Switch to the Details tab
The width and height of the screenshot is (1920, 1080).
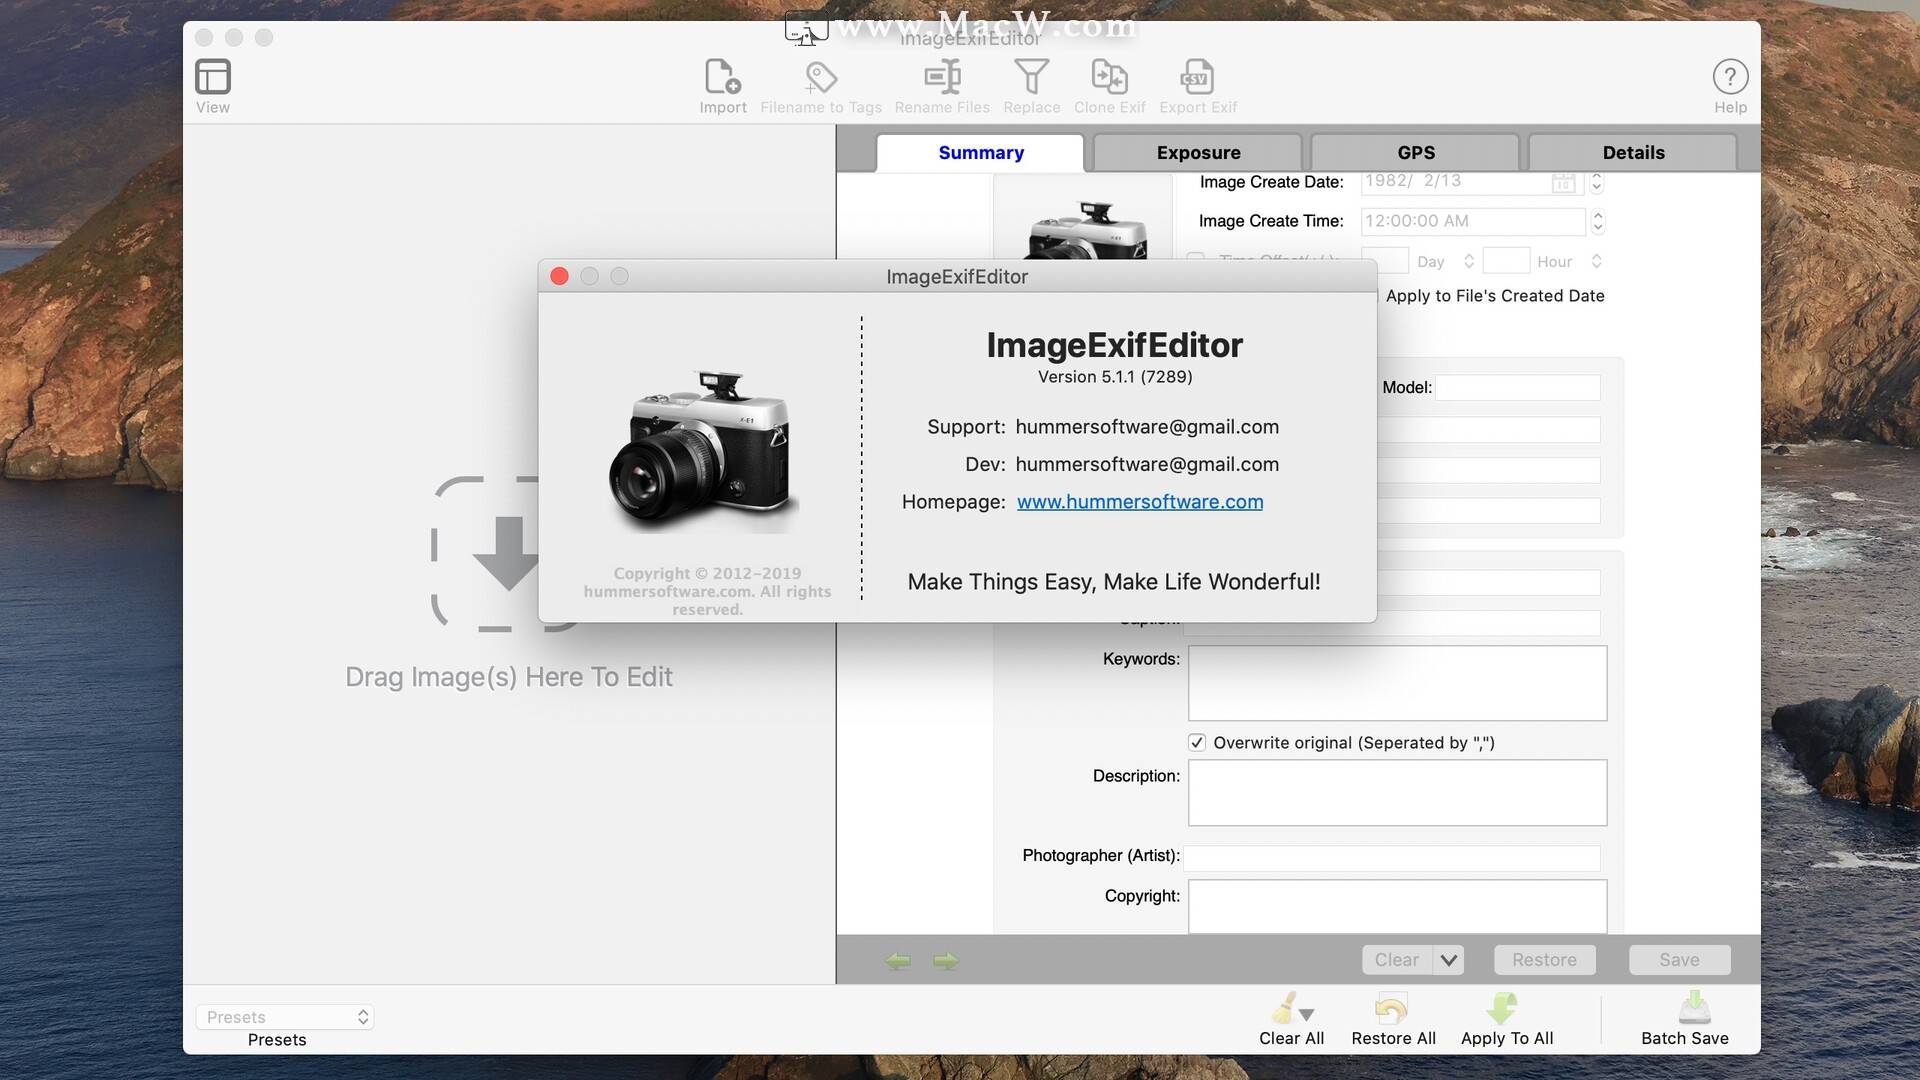point(1633,153)
